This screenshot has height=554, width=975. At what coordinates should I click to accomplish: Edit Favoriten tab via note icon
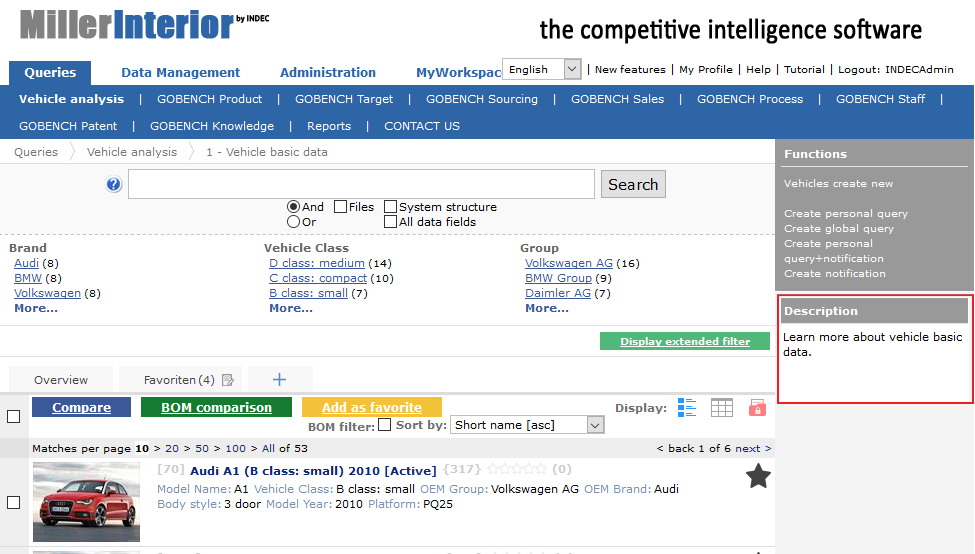(228, 380)
